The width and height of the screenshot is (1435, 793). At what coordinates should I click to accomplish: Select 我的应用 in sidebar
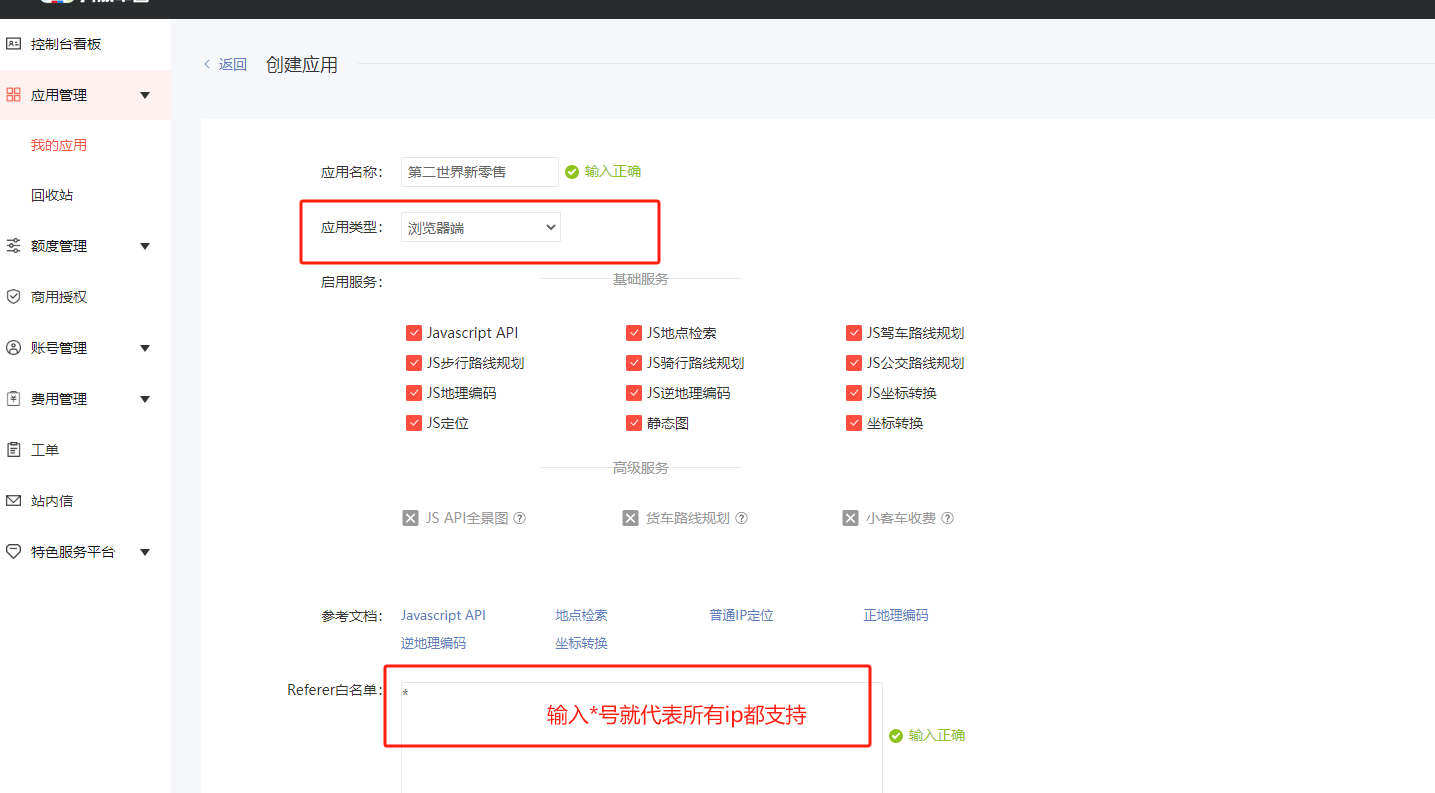59,145
